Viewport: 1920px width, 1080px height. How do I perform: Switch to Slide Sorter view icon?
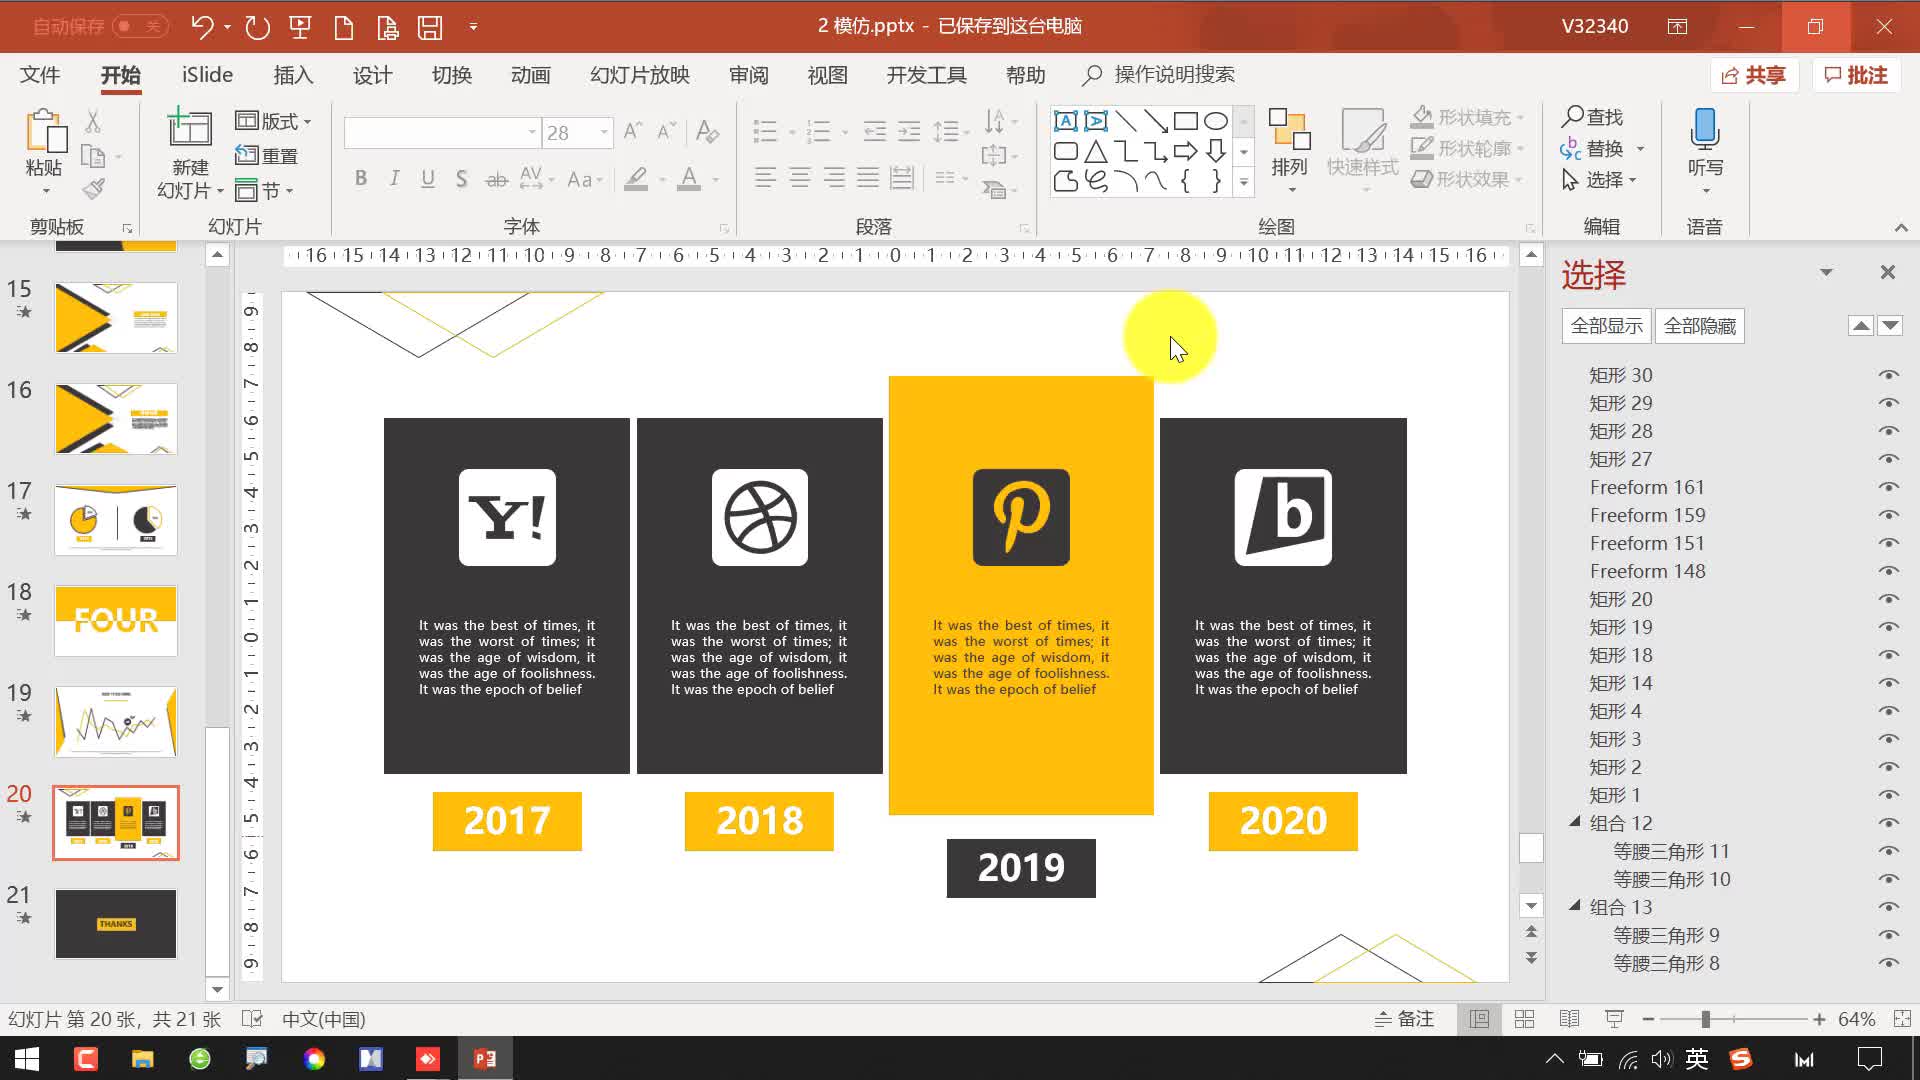click(1524, 1019)
